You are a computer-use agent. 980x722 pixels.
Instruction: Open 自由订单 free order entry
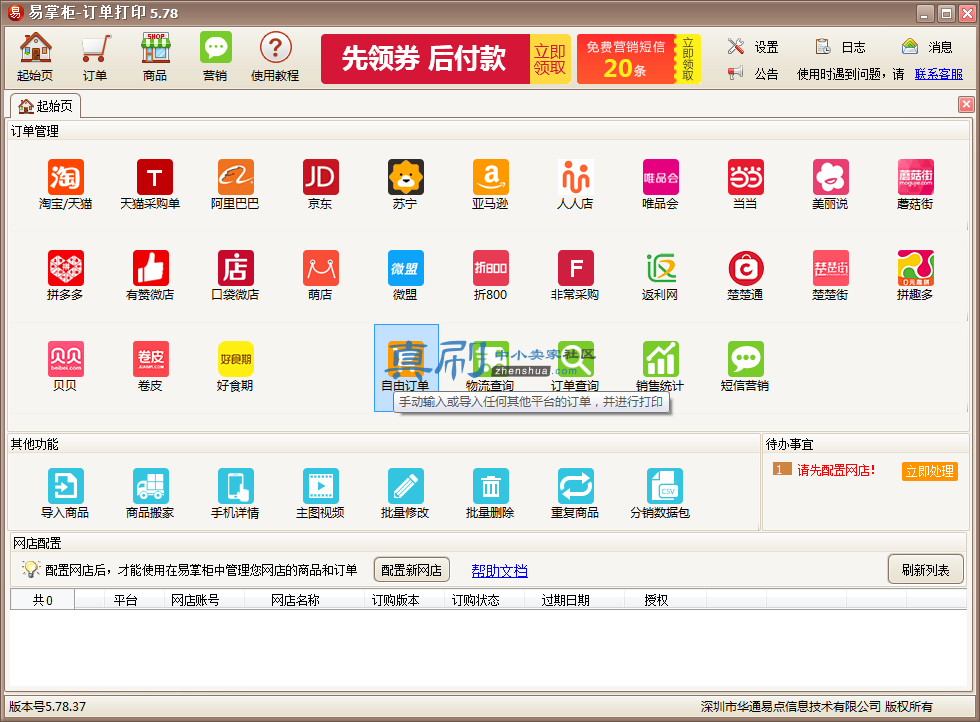click(x=406, y=368)
